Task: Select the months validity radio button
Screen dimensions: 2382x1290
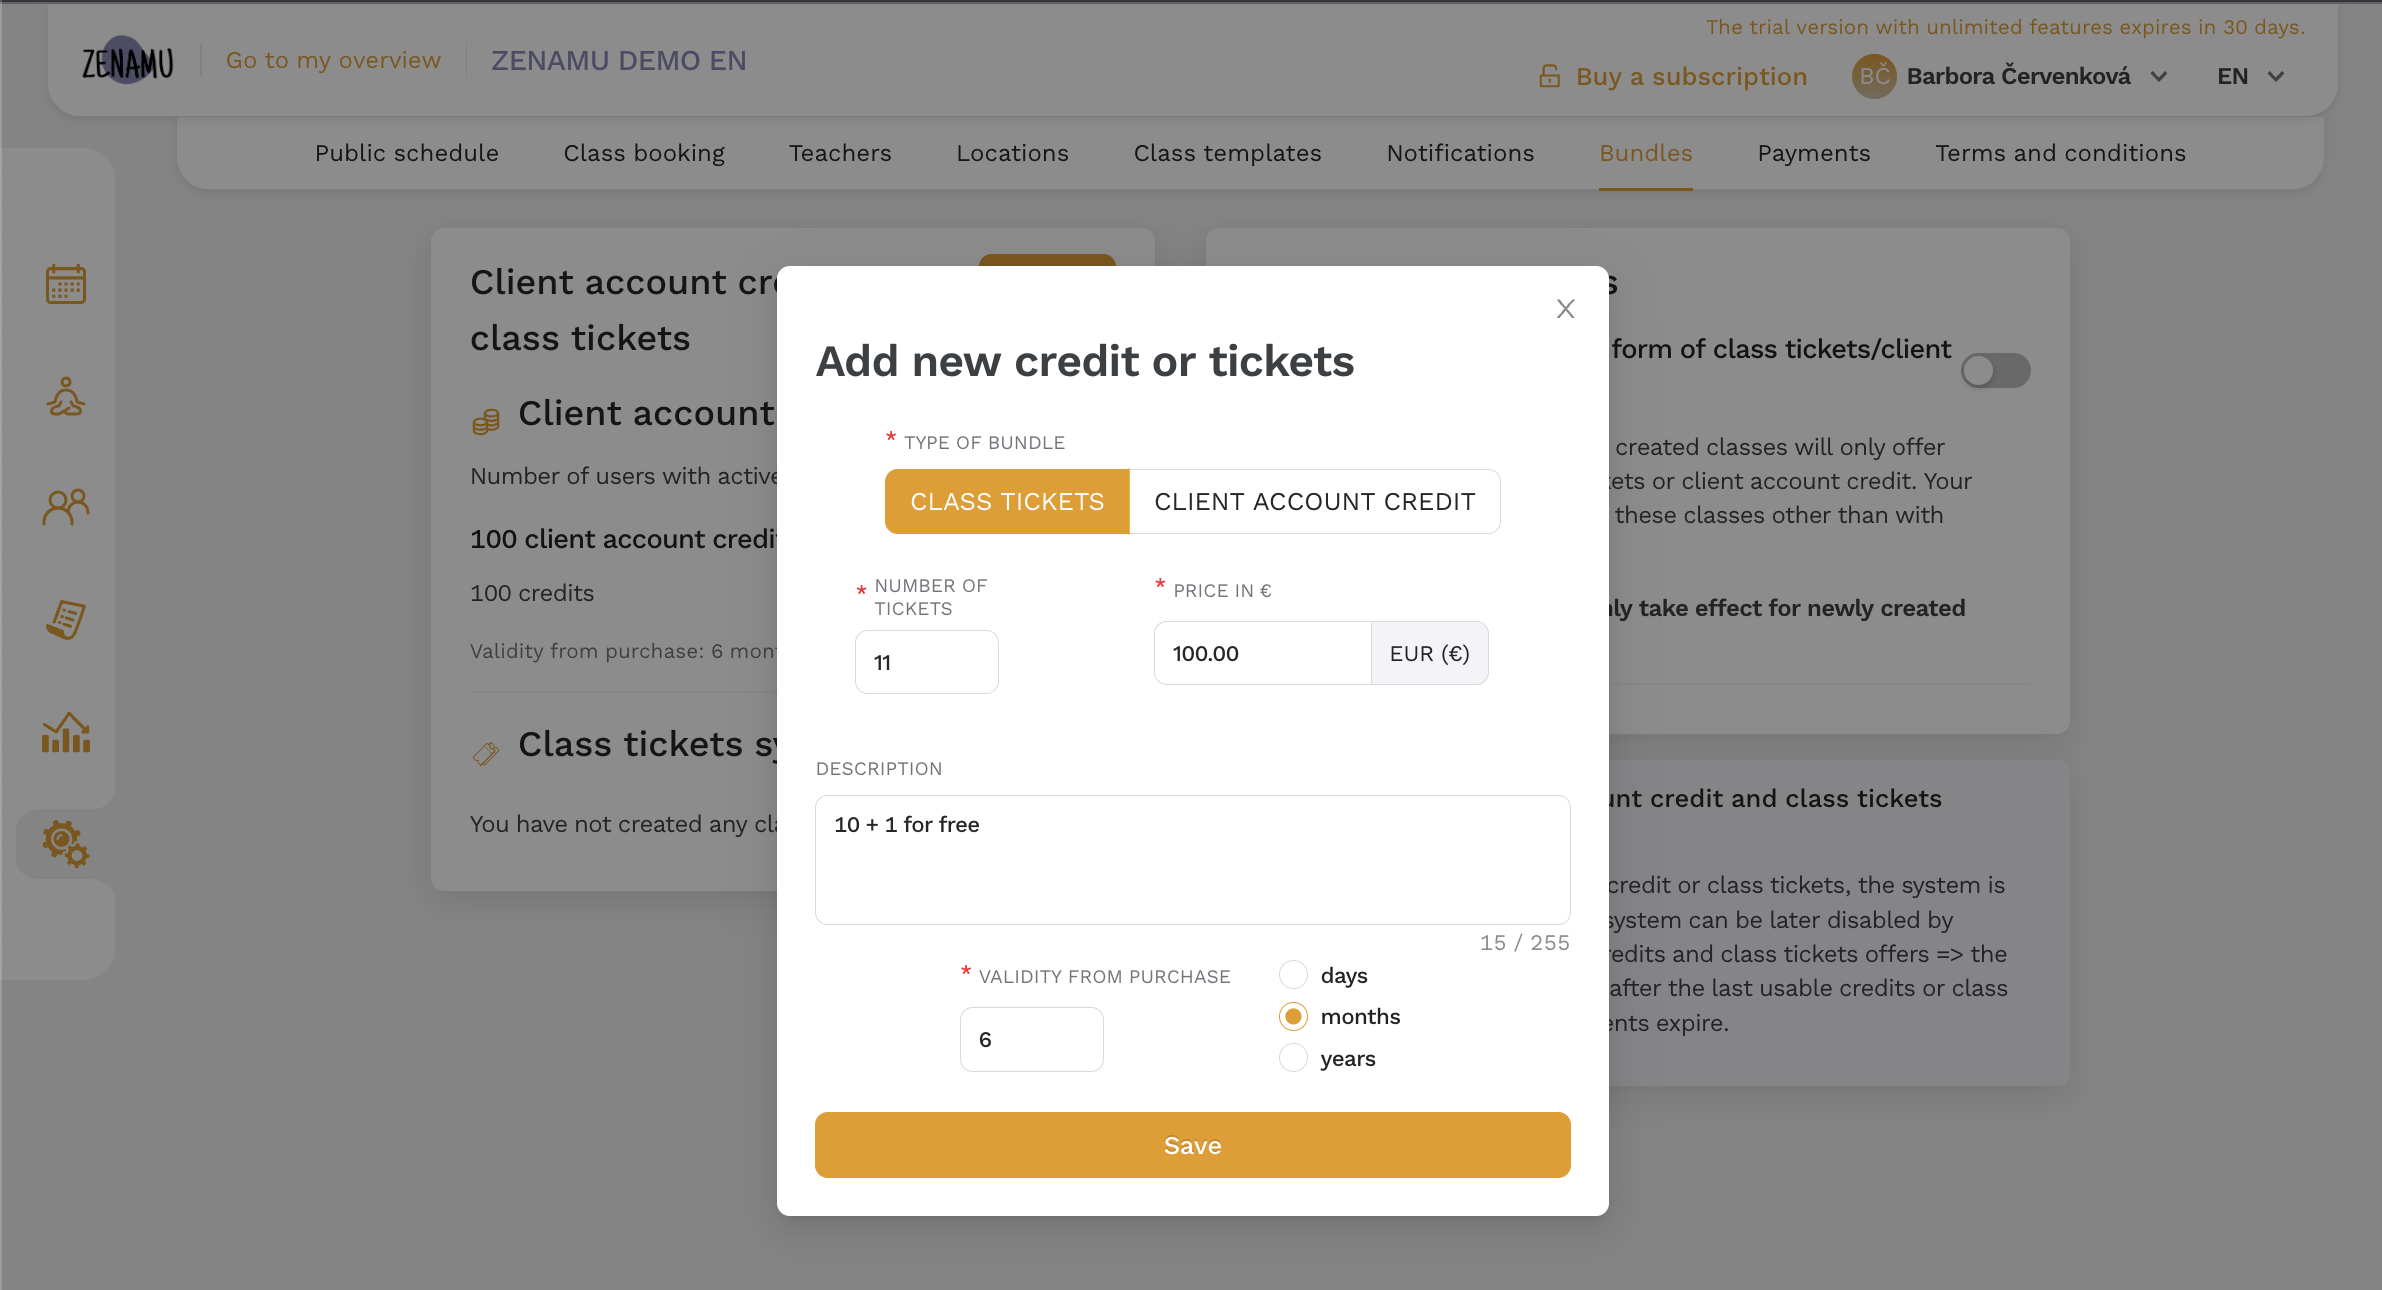Action: pos(1293,1017)
